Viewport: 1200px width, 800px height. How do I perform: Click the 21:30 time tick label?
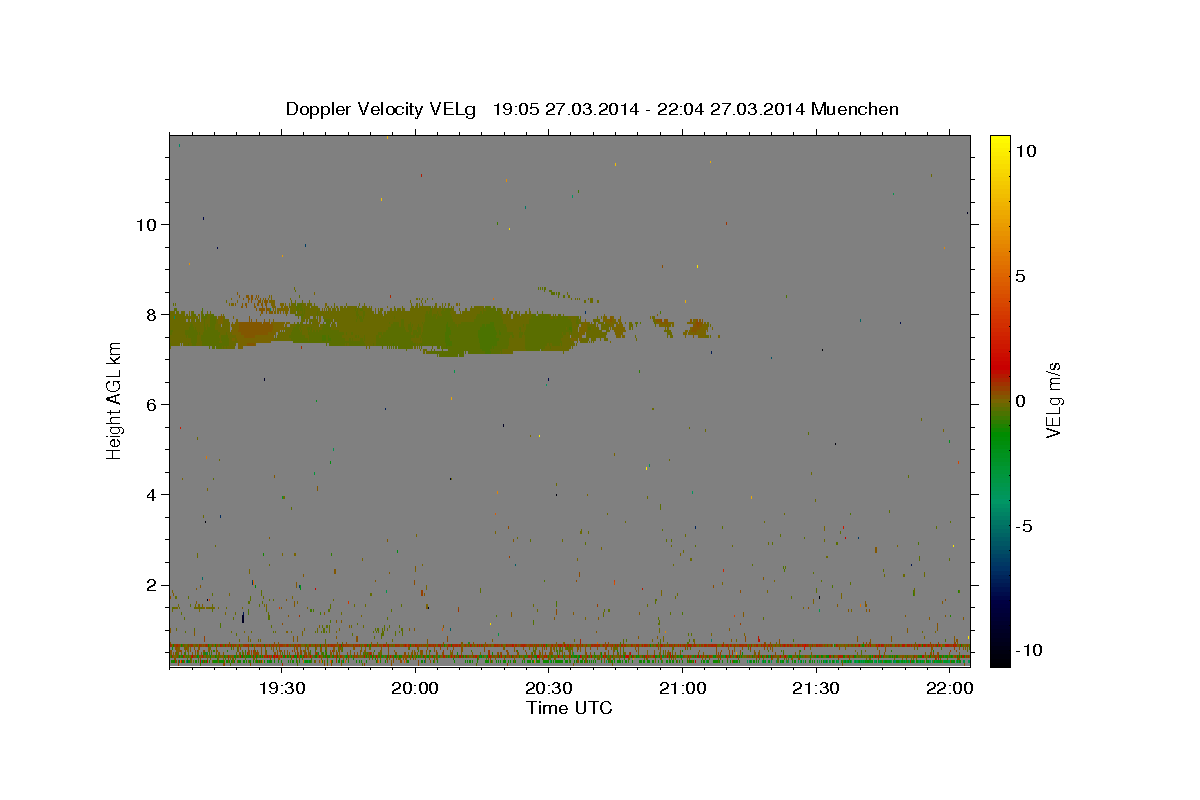815,688
